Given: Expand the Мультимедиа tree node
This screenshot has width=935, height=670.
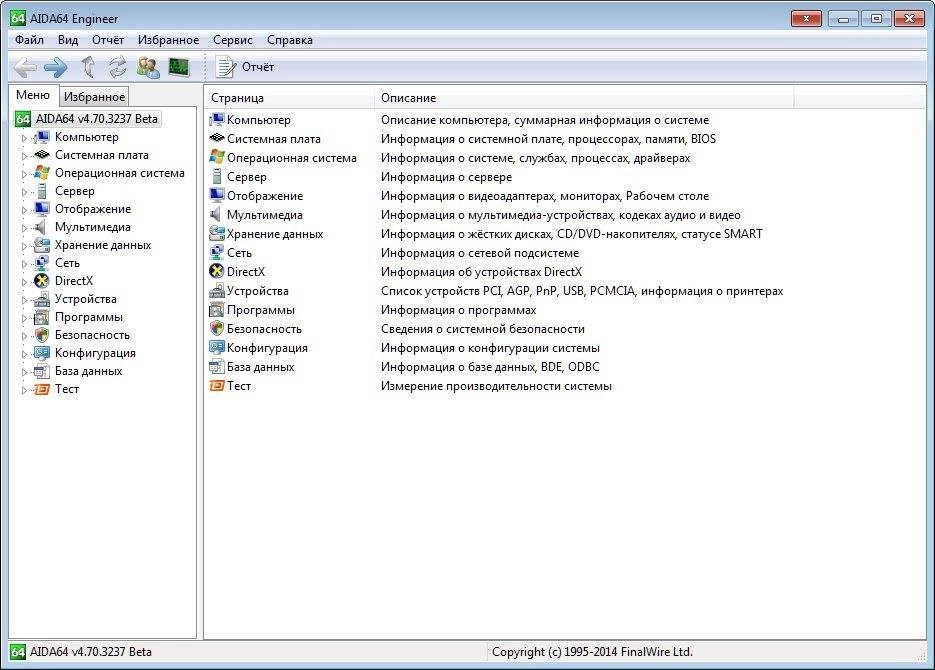Looking at the screenshot, I should 24,228.
